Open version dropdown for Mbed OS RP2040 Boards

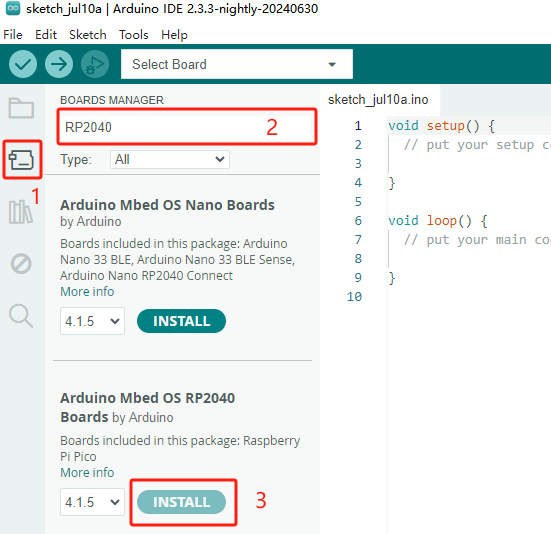[x=92, y=502]
